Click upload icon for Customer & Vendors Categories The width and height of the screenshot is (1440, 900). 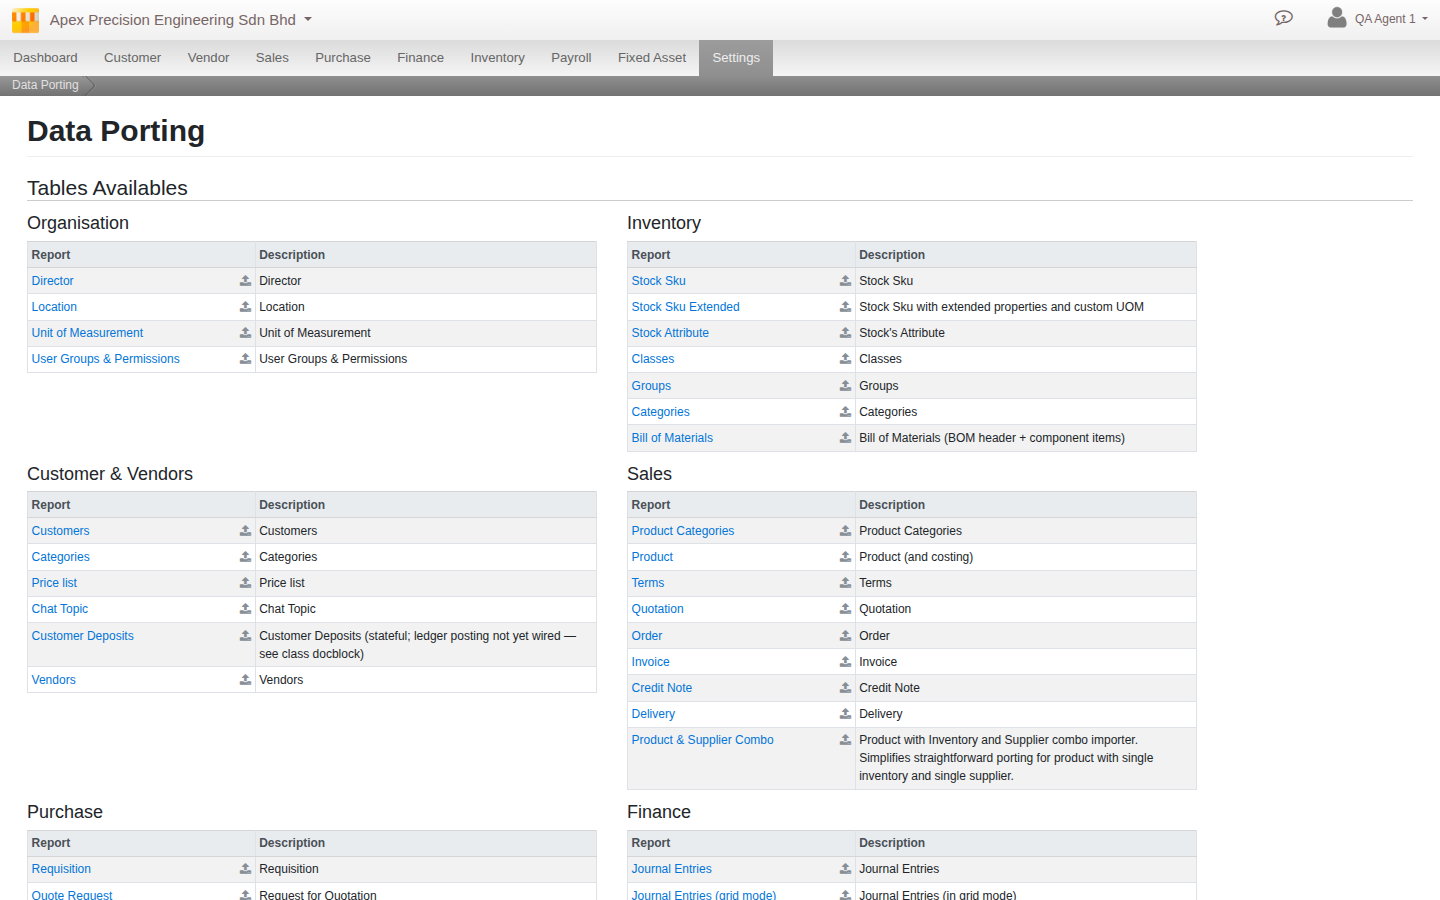coord(245,557)
